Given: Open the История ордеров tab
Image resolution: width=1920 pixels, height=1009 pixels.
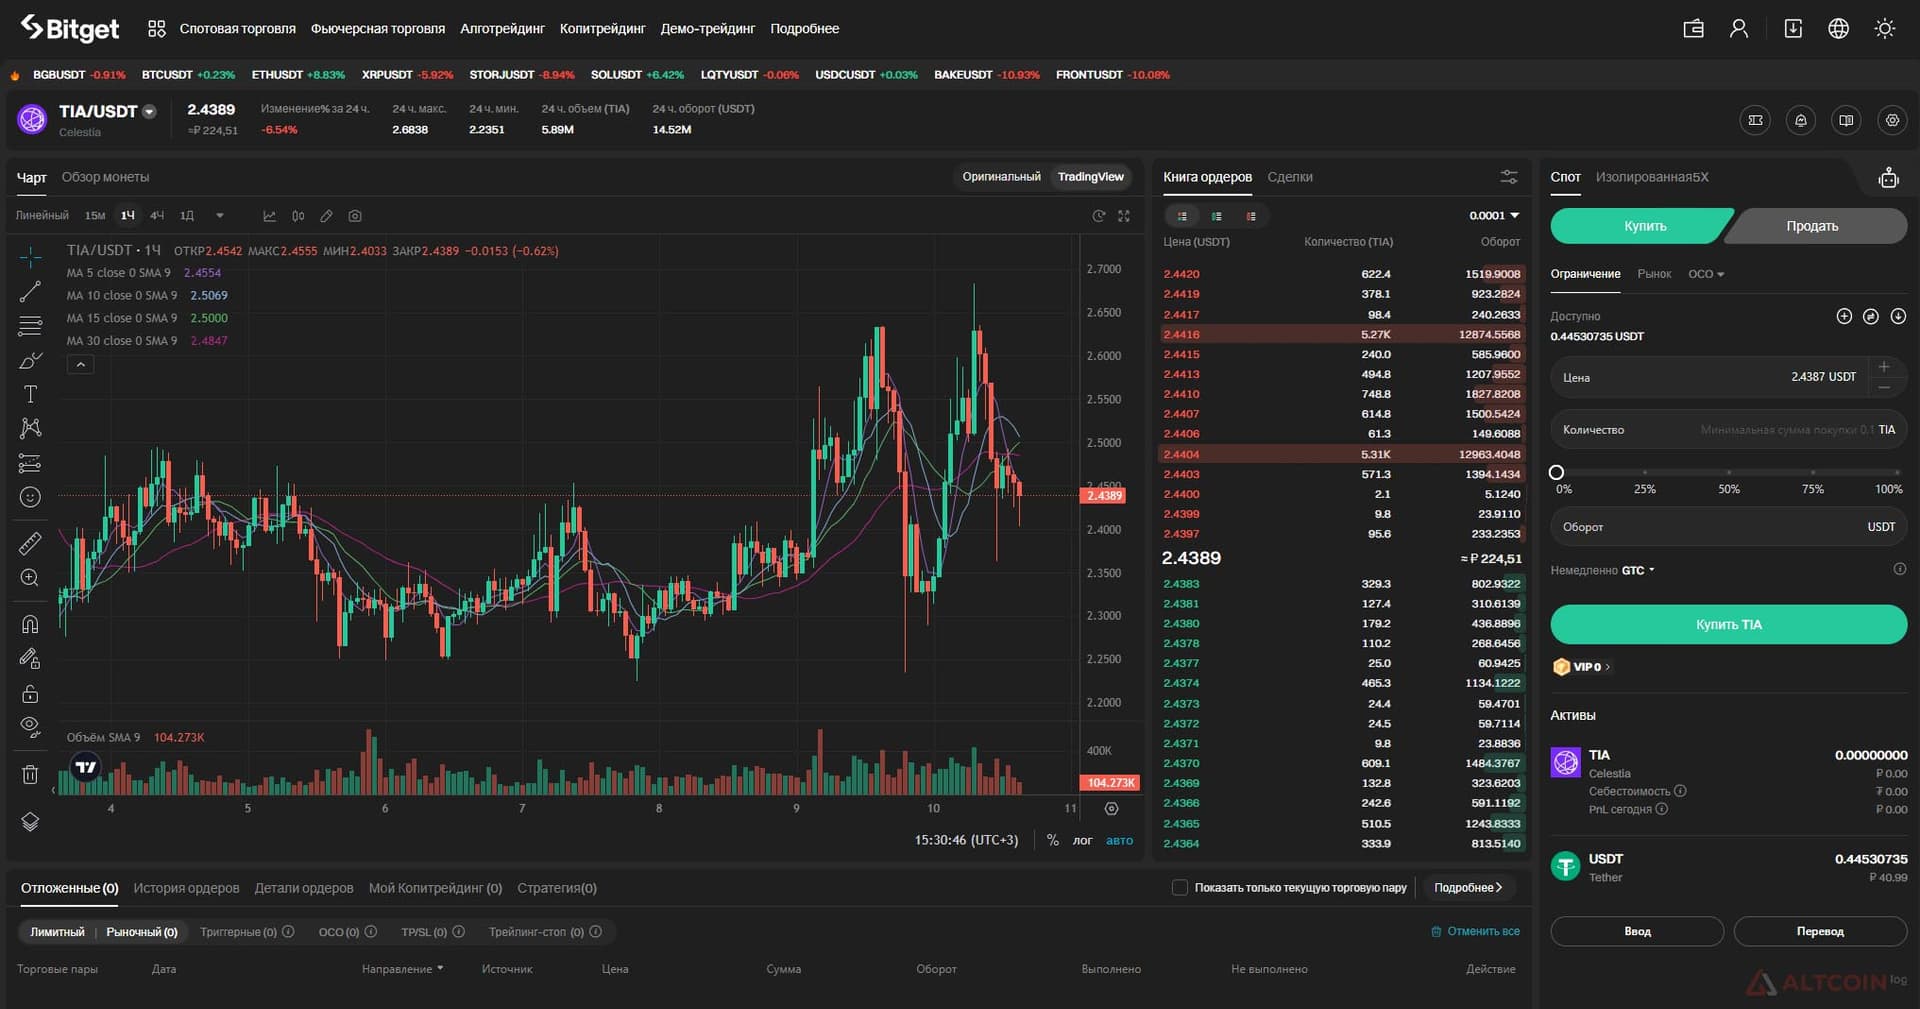Looking at the screenshot, I should point(186,888).
